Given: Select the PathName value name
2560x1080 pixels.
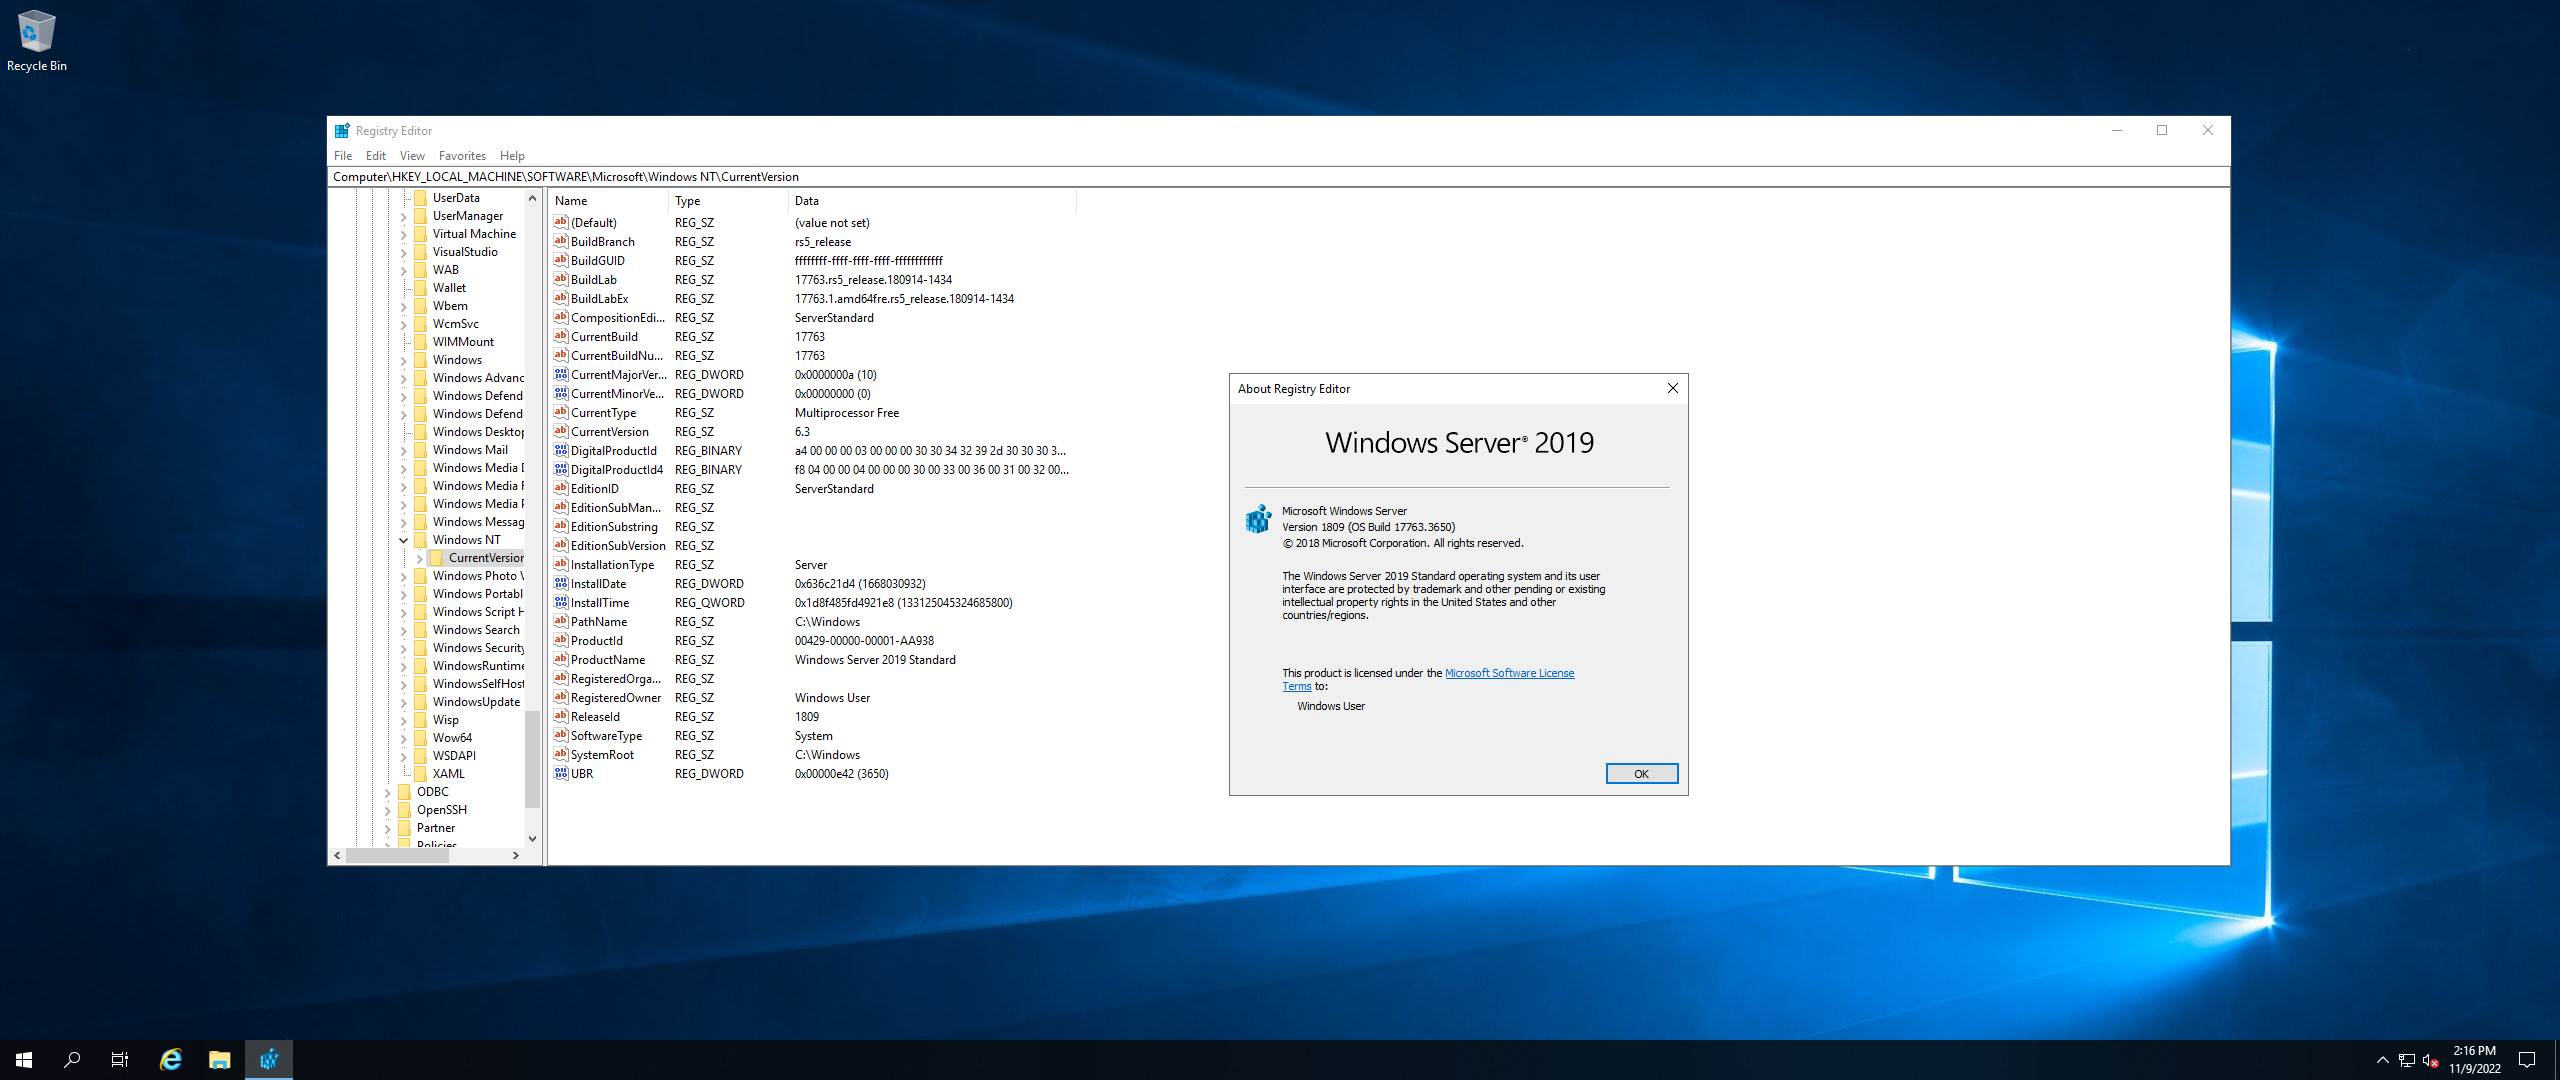Looking at the screenshot, I should point(598,621).
